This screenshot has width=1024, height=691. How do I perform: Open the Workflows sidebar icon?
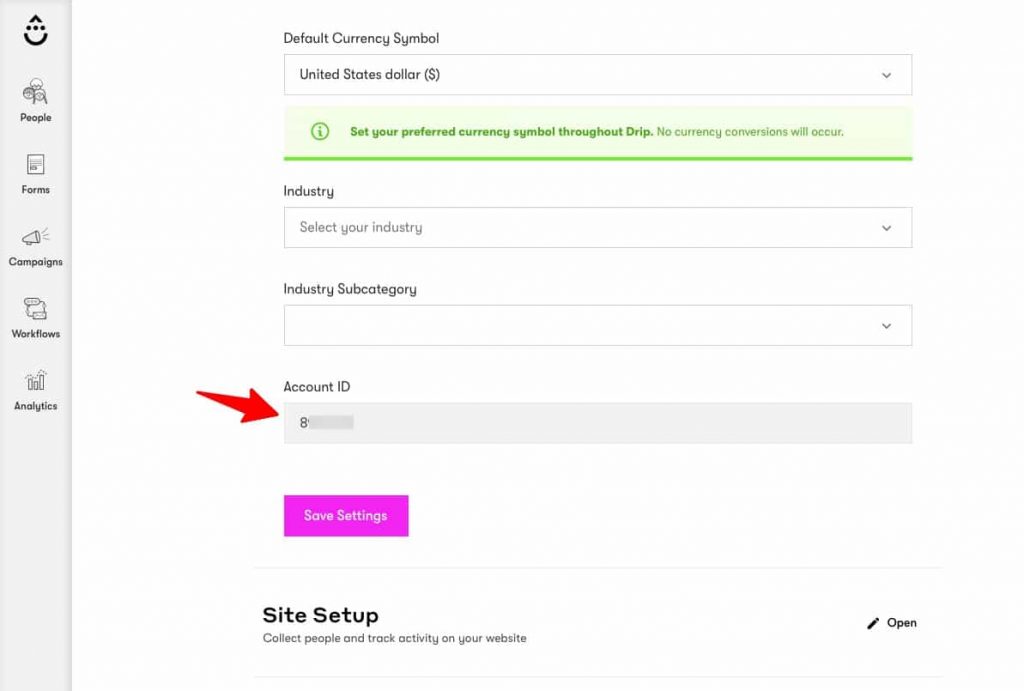[x=35, y=308]
